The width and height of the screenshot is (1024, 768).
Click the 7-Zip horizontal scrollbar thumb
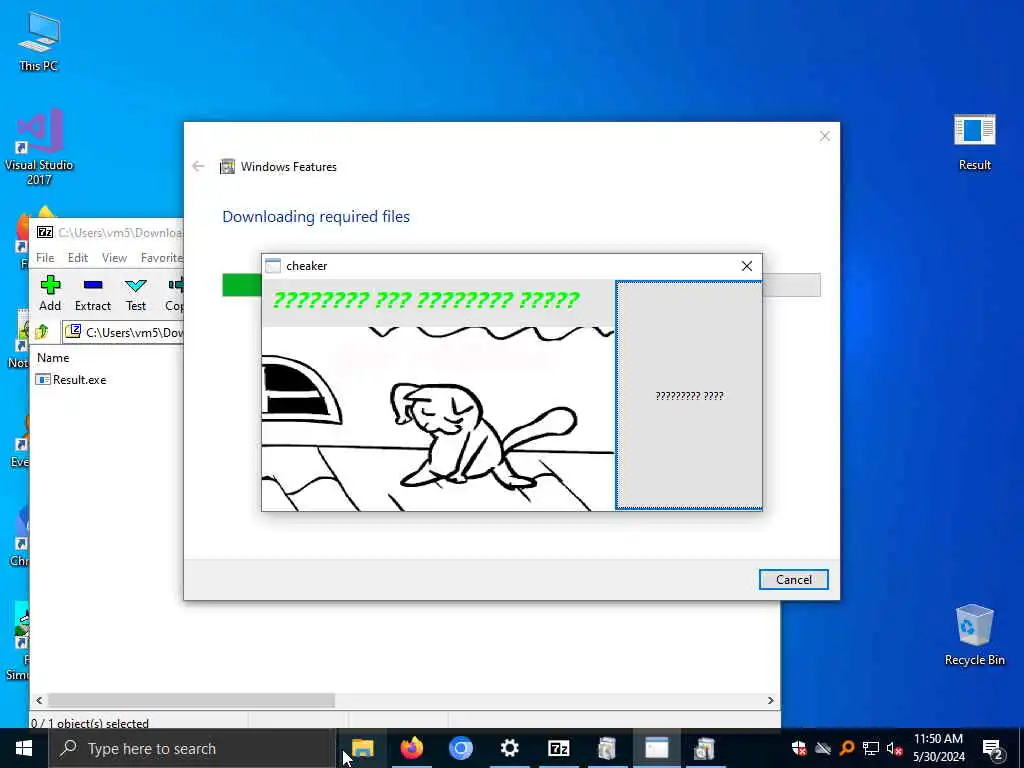[191, 700]
